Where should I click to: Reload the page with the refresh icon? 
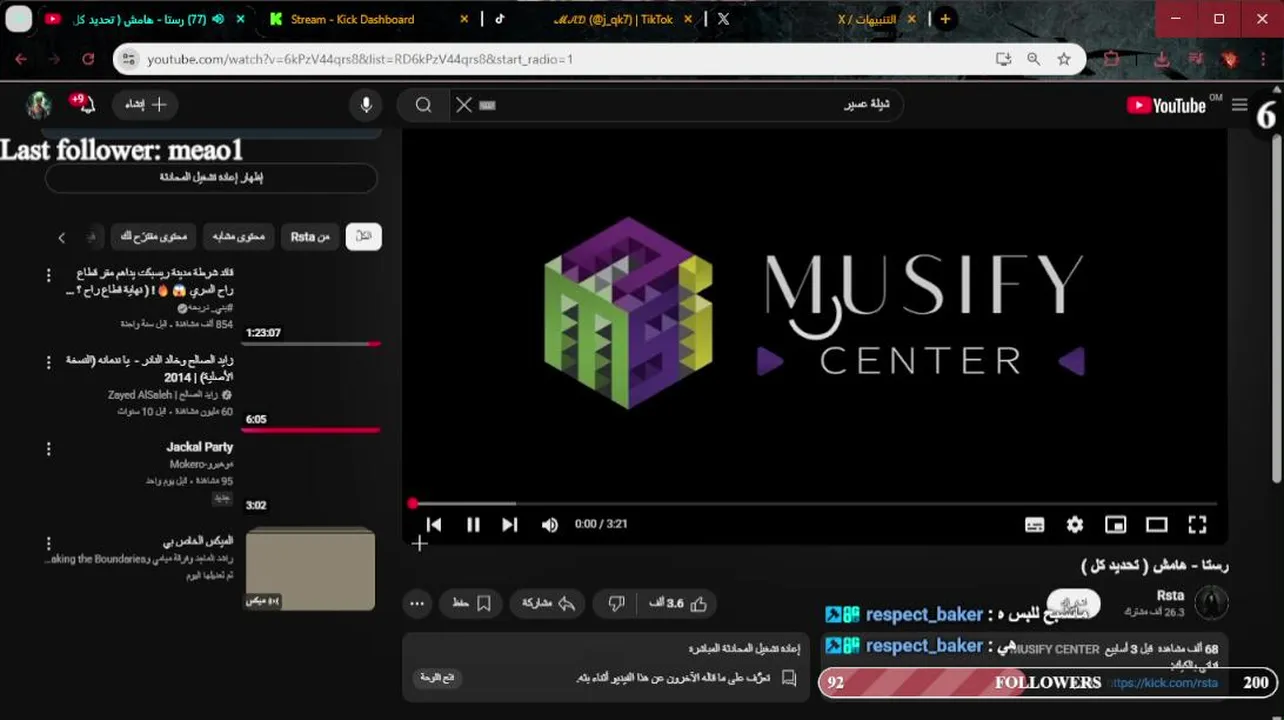[x=88, y=59]
